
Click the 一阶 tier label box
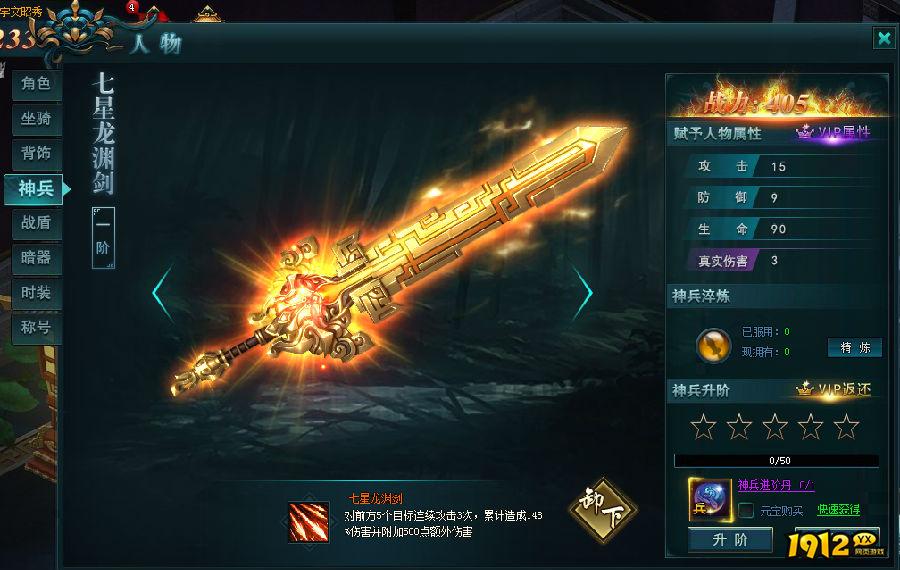pos(103,238)
